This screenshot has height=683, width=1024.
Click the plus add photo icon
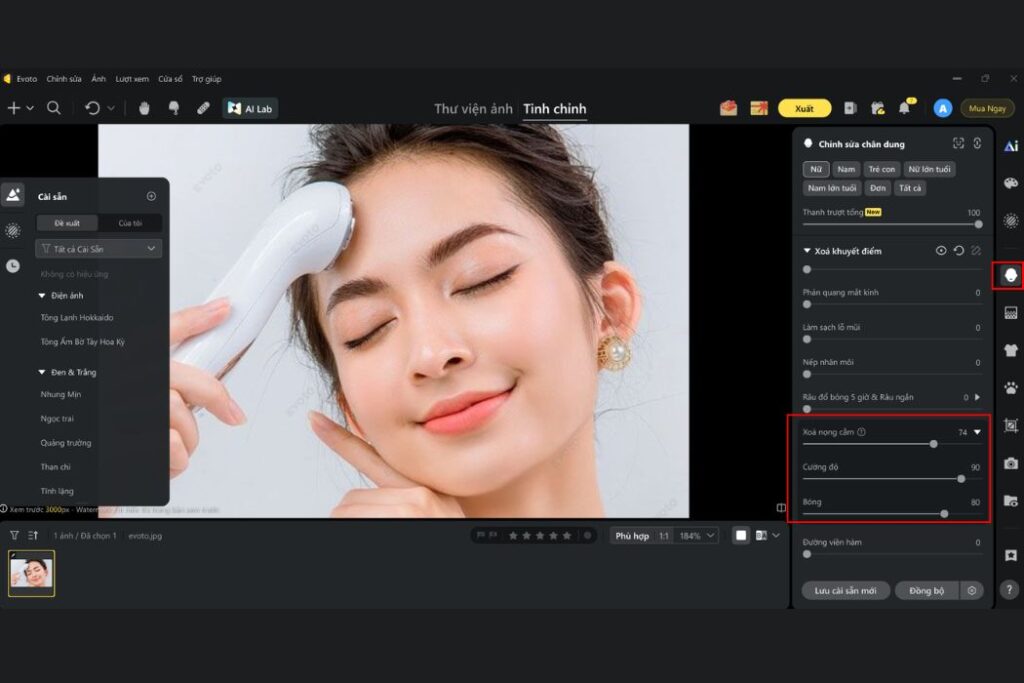click(14, 108)
